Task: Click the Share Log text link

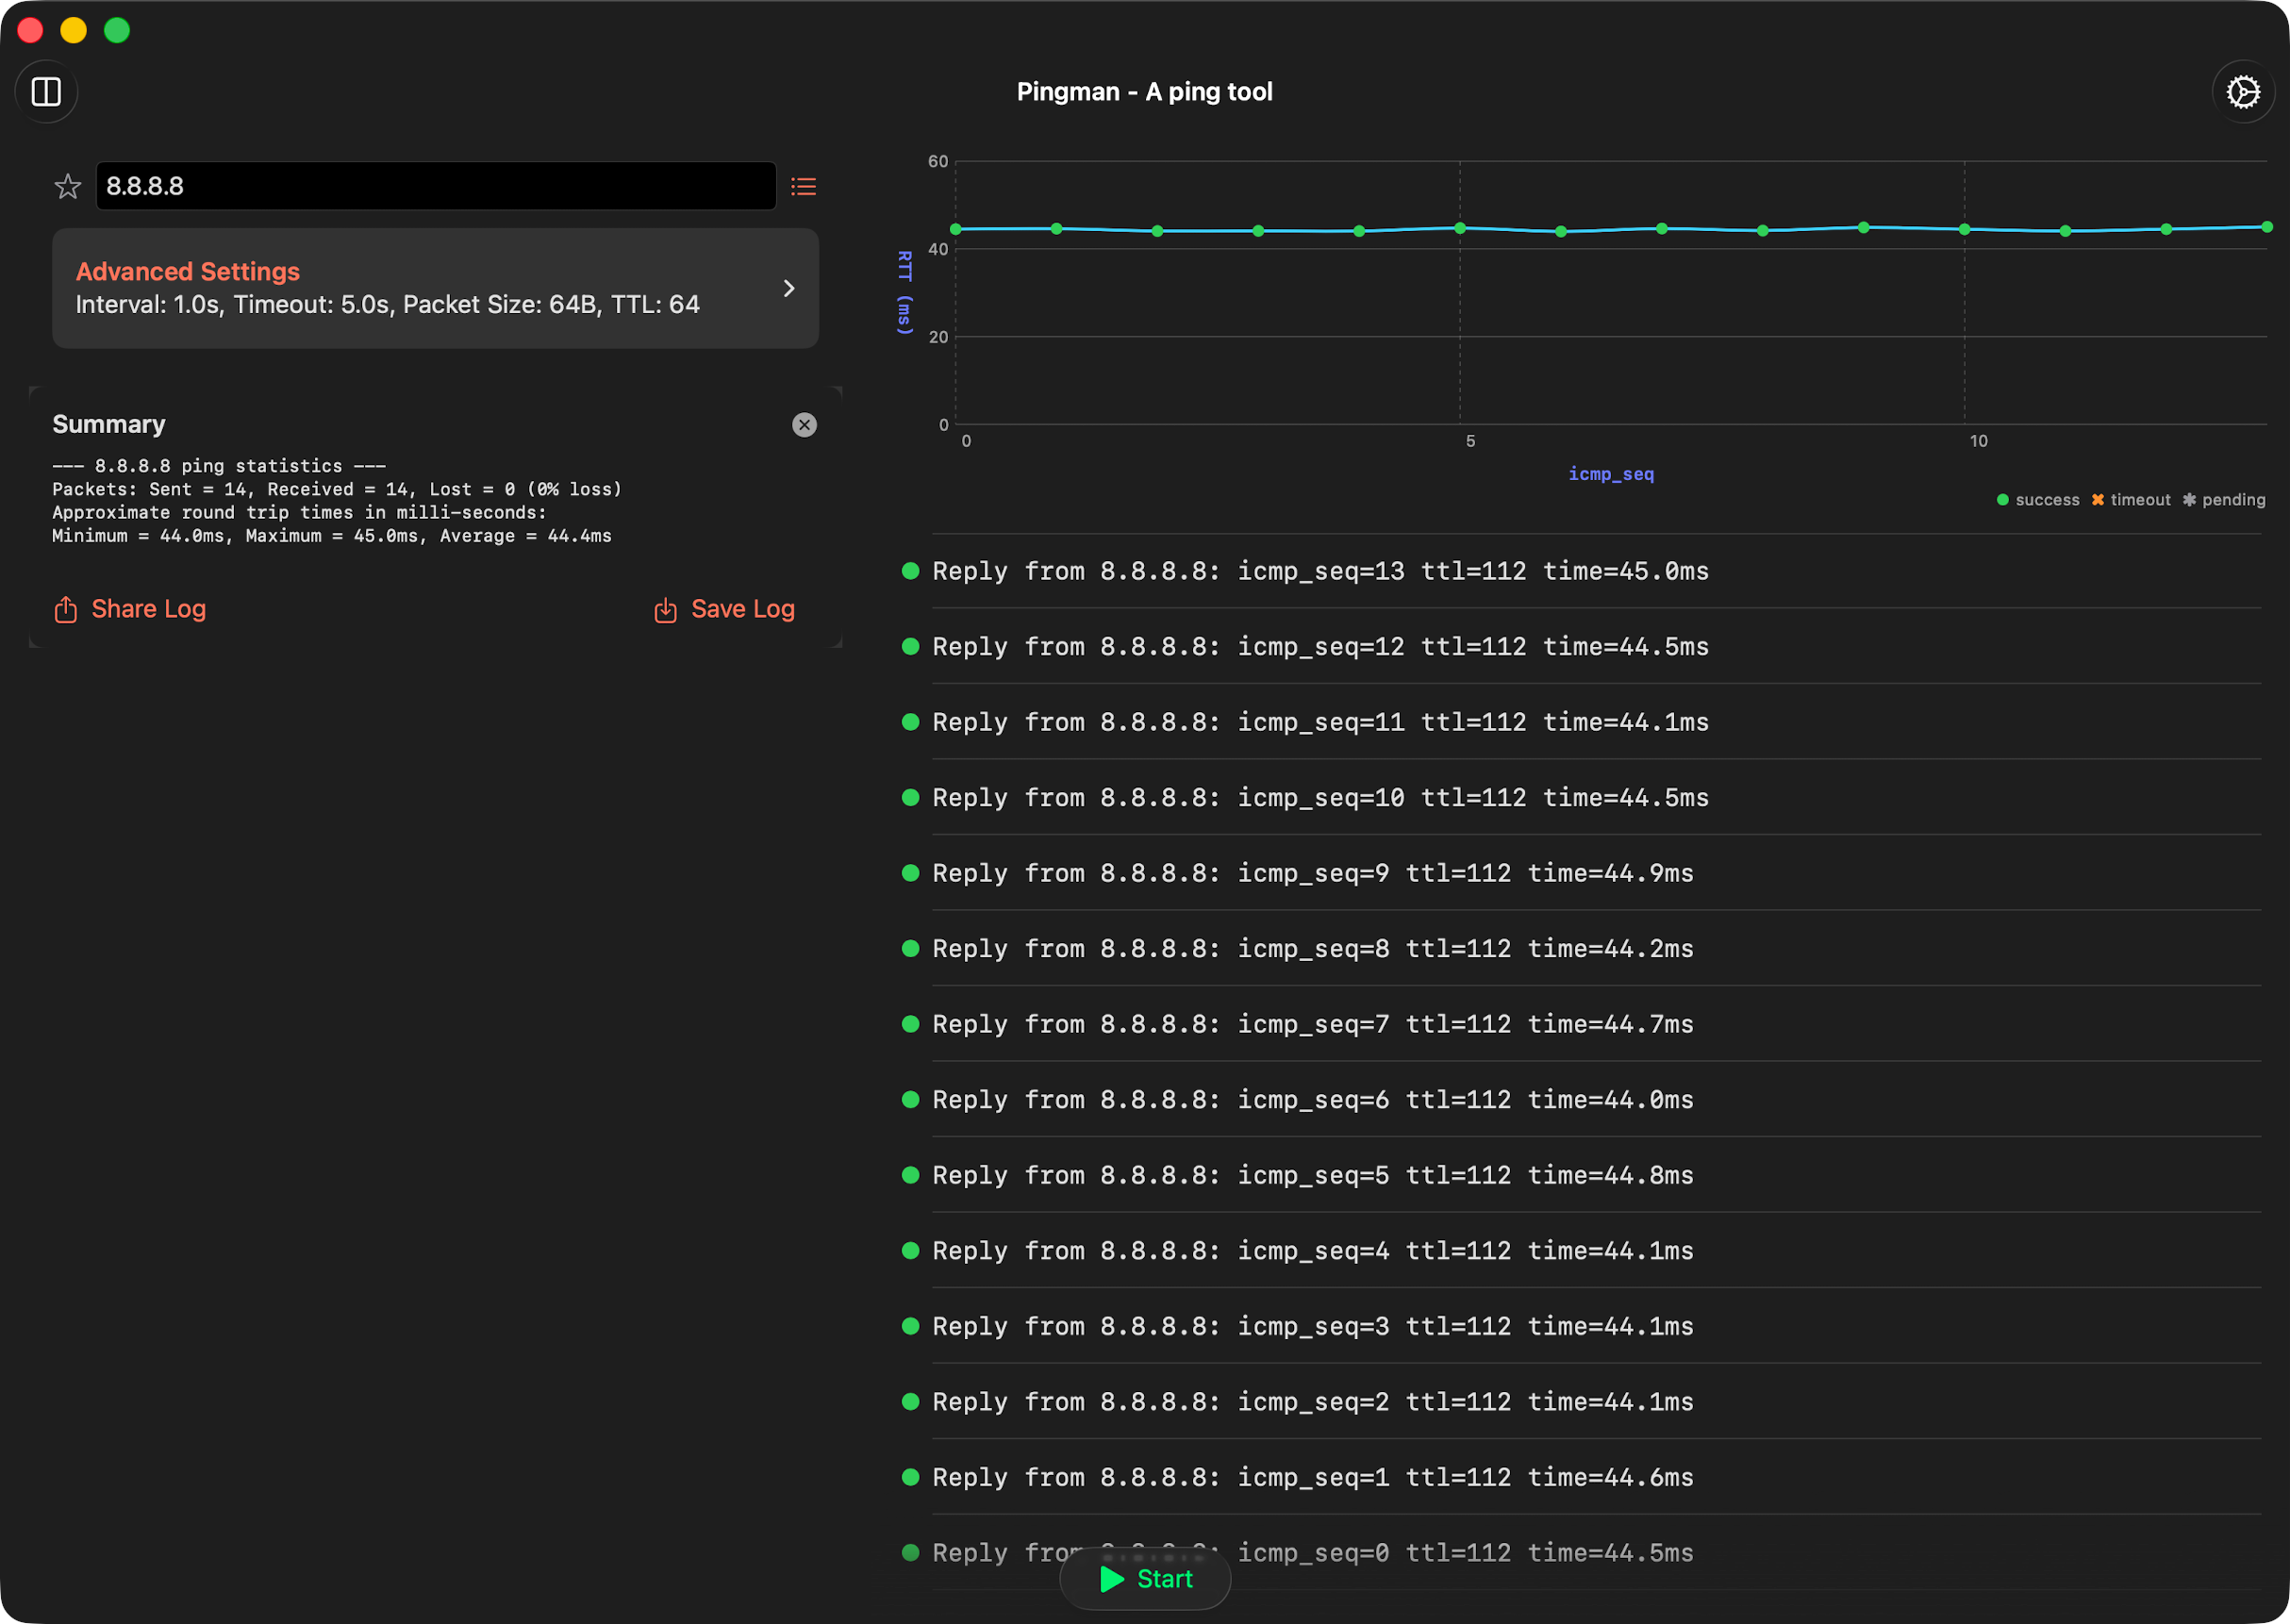Action: coord(148,609)
